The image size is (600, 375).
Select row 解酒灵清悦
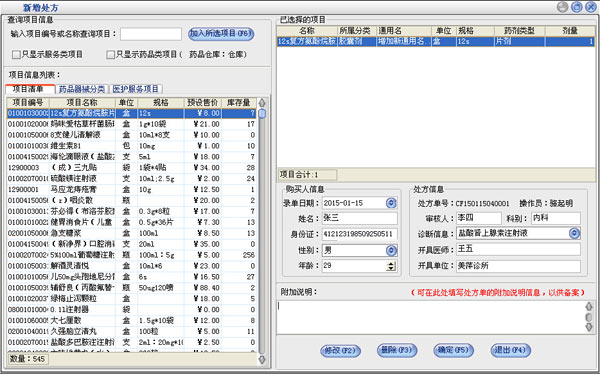[x=131, y=266]
